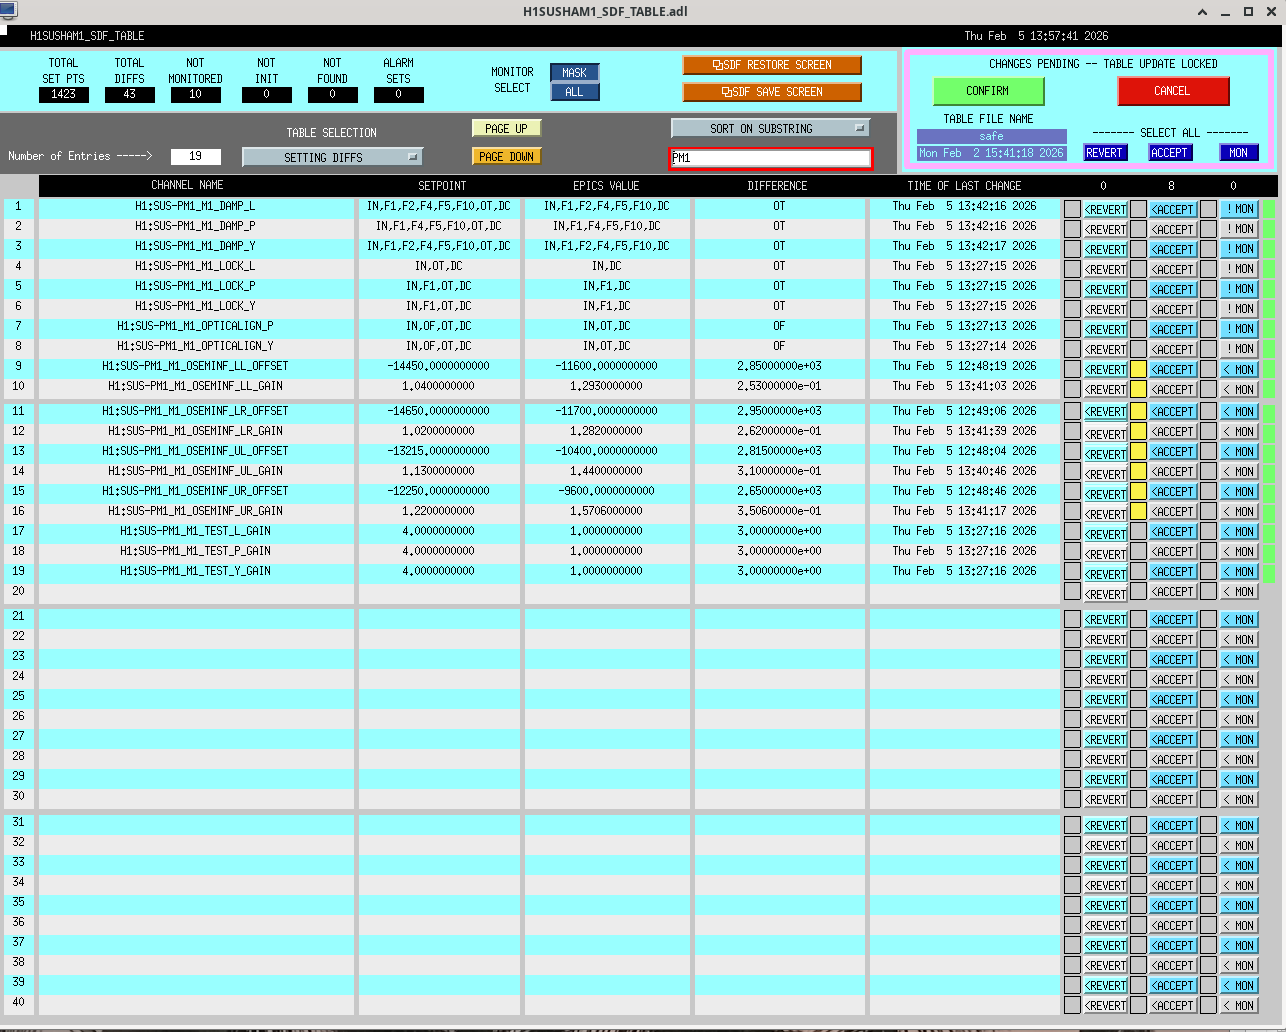1286x1032 pixels.
Task: Uncheck yellow accept box for OSEMINF_LL_OFFSET row
Action: click(x=1138, y=369)
